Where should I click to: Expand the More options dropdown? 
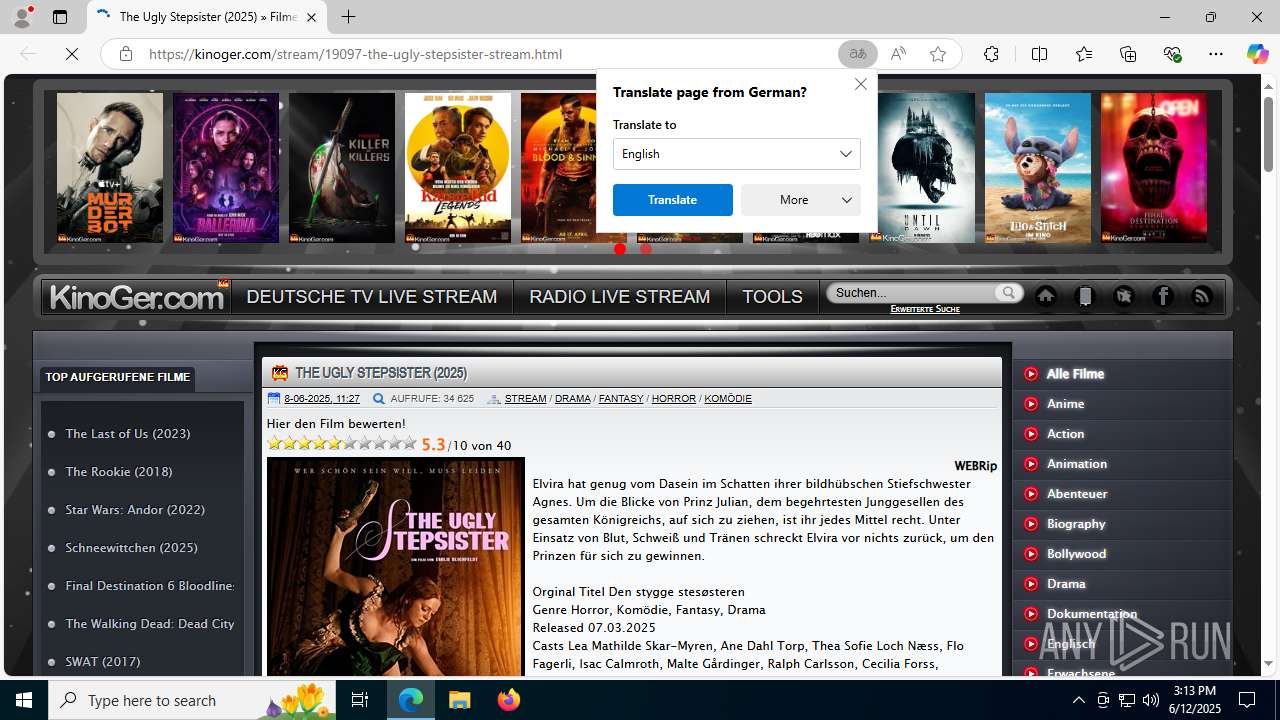[800, 200]
